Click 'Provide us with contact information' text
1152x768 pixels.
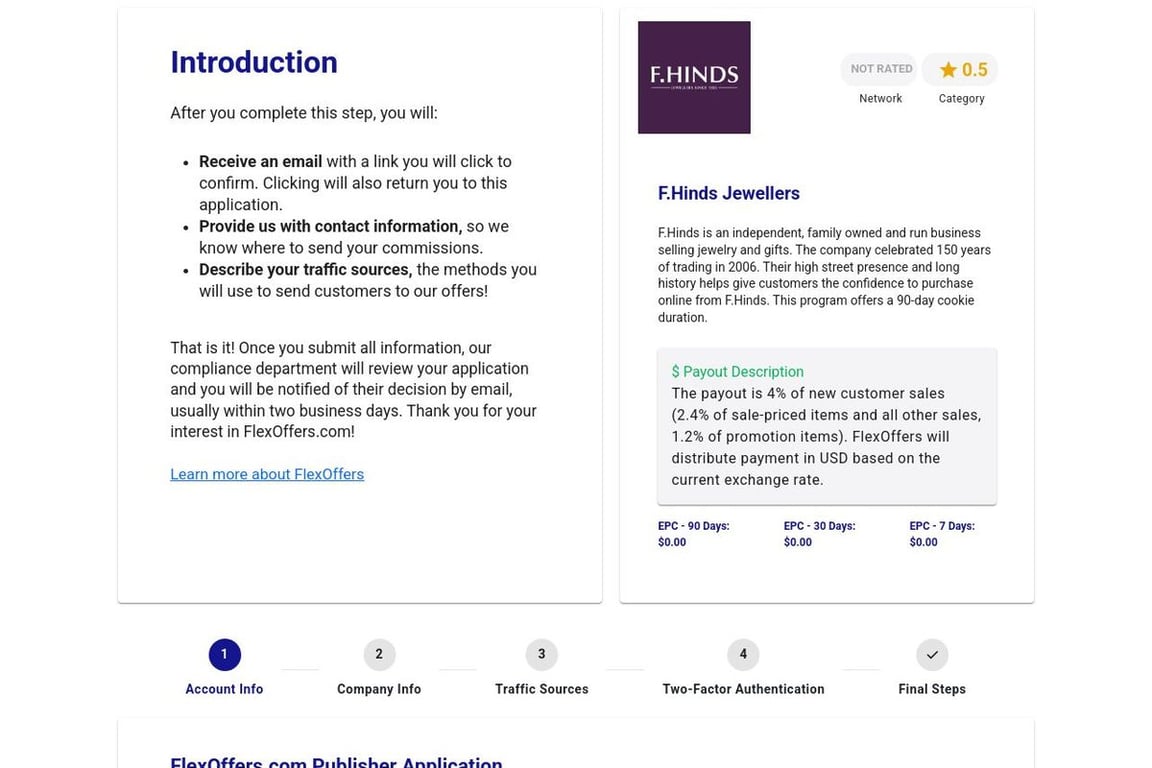(331, 226)
